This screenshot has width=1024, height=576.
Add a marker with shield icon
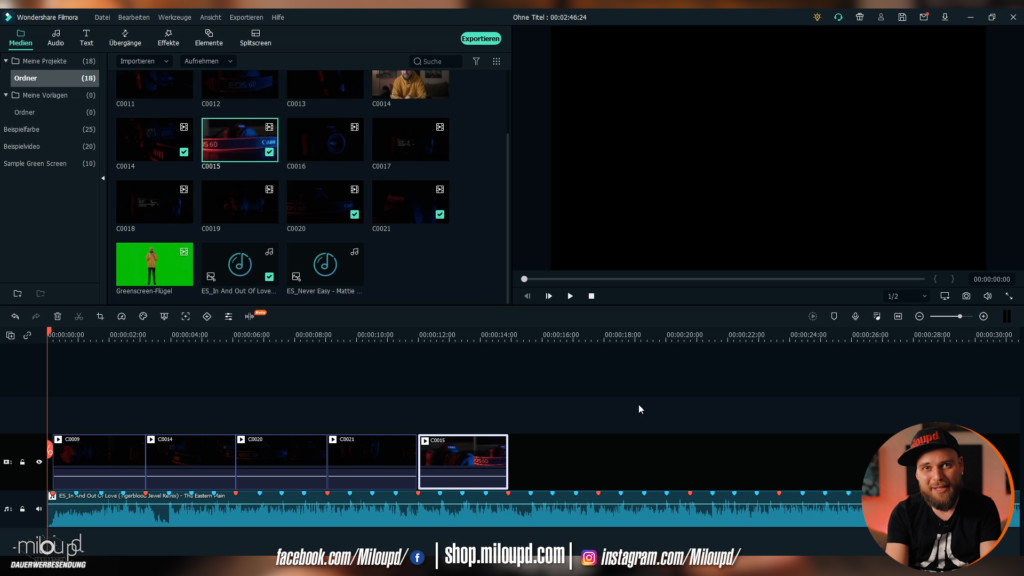coord(834,316)
